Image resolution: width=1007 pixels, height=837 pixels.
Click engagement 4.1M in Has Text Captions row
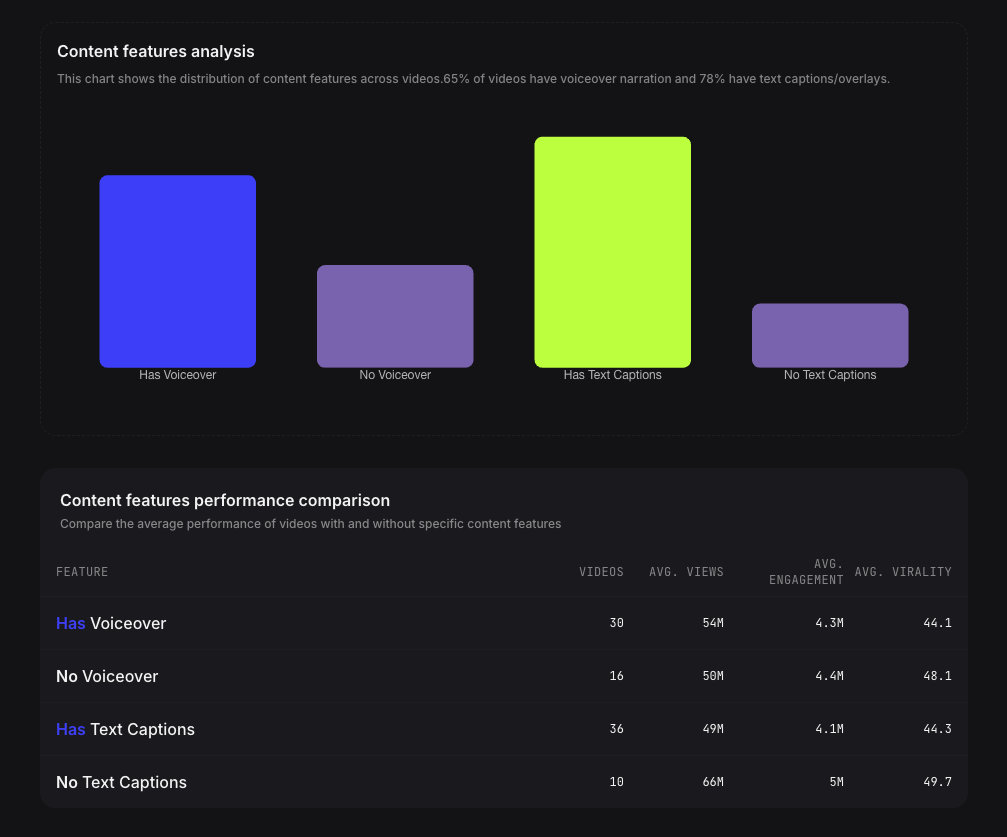tap(829, 728)
